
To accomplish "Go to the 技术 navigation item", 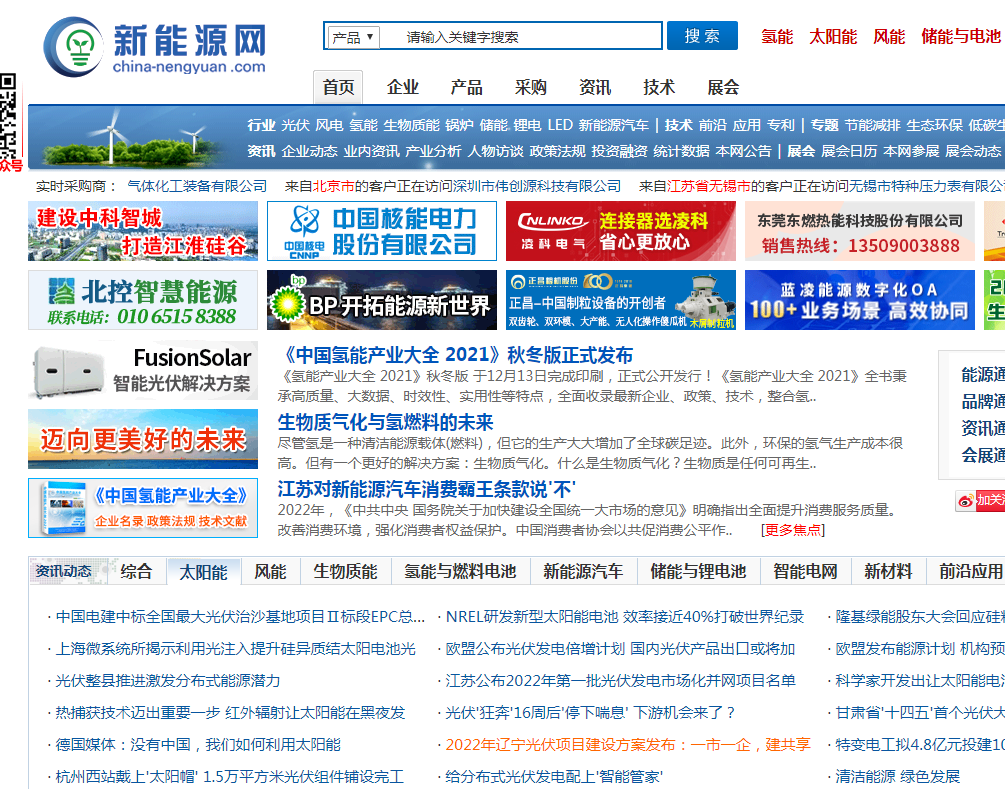I will [x=659, y=87].
